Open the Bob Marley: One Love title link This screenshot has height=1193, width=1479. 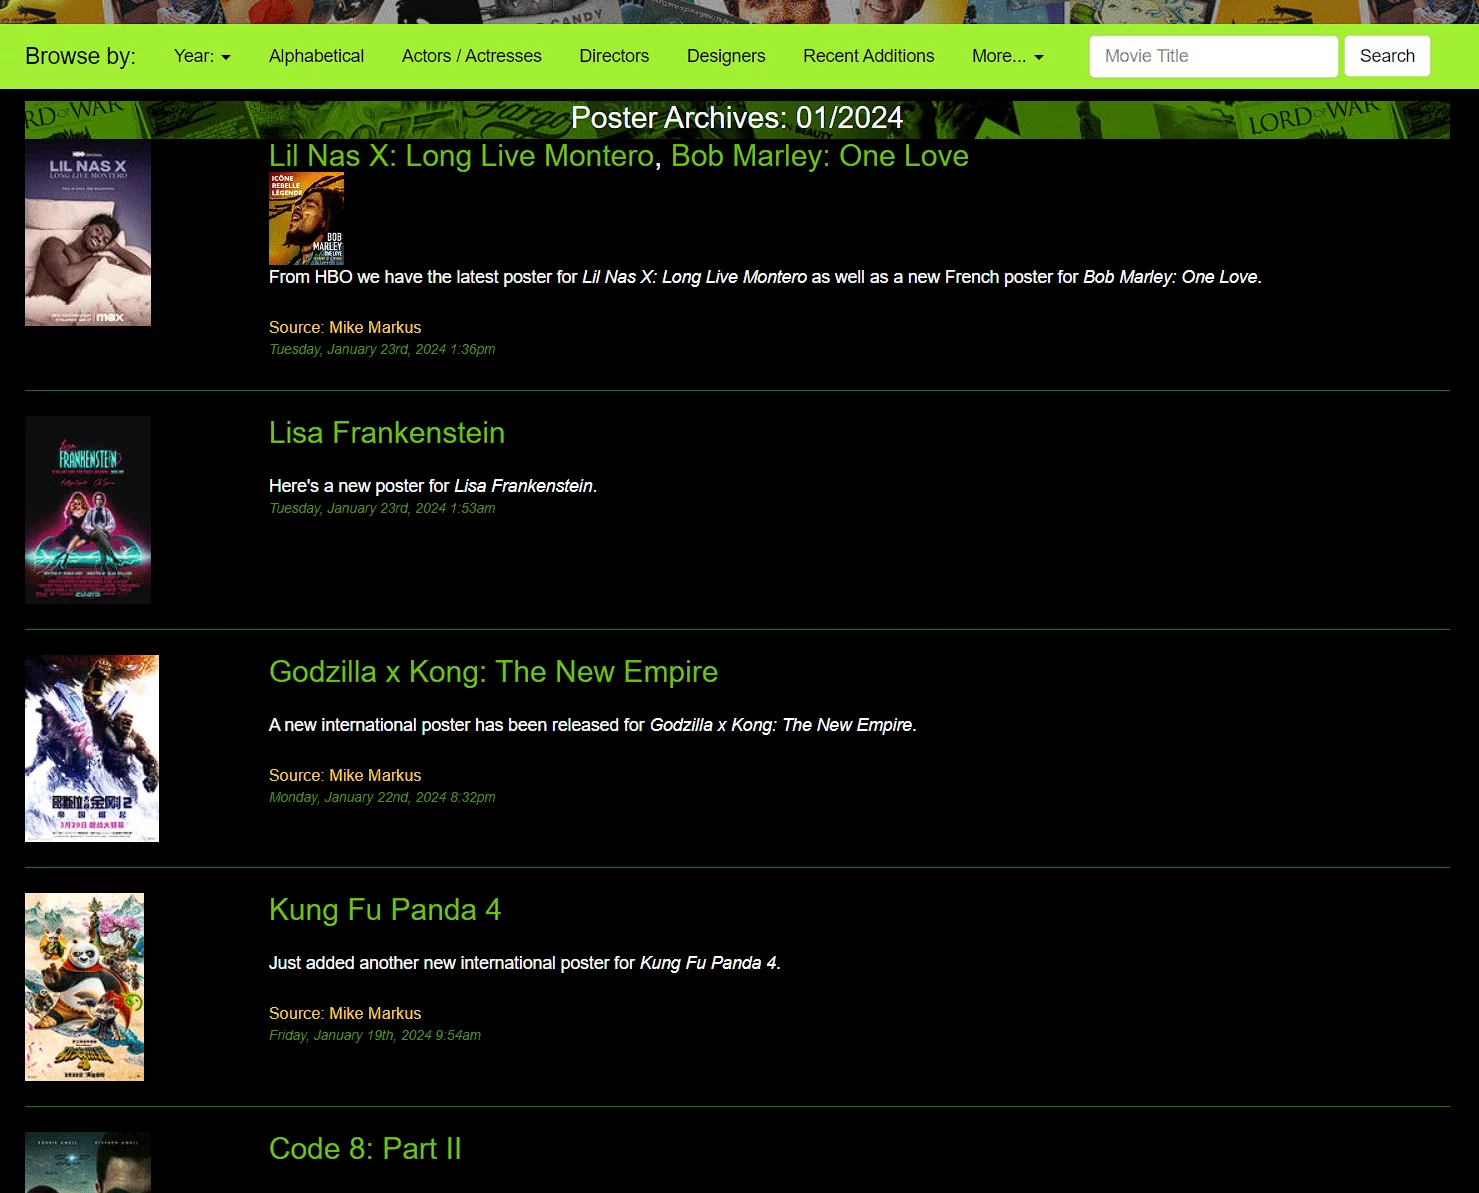click(819, 156)
